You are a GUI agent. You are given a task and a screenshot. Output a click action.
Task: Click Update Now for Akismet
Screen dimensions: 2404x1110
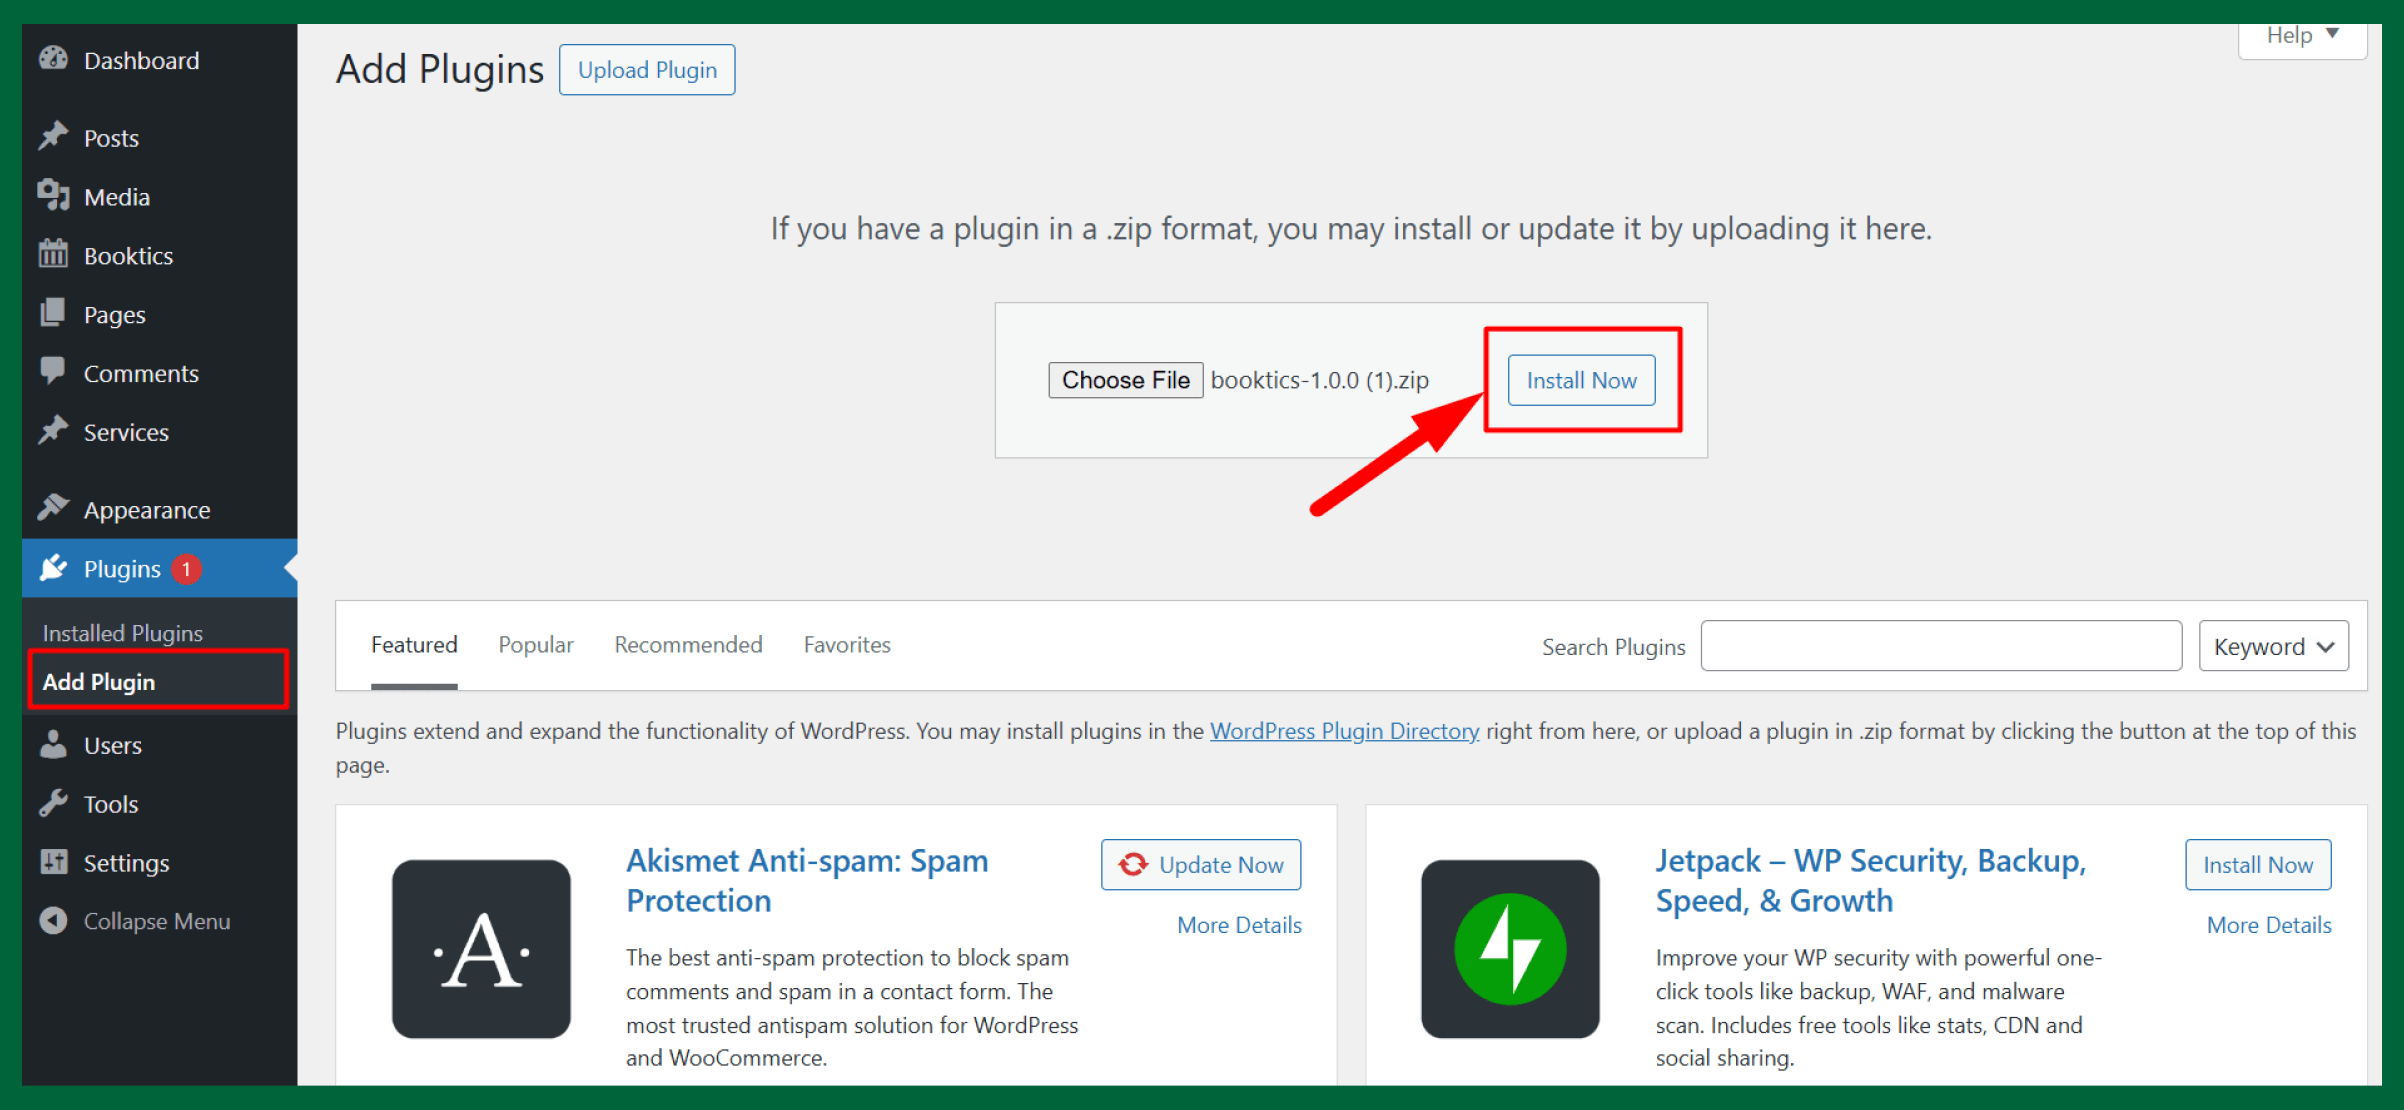[1201, 865]
